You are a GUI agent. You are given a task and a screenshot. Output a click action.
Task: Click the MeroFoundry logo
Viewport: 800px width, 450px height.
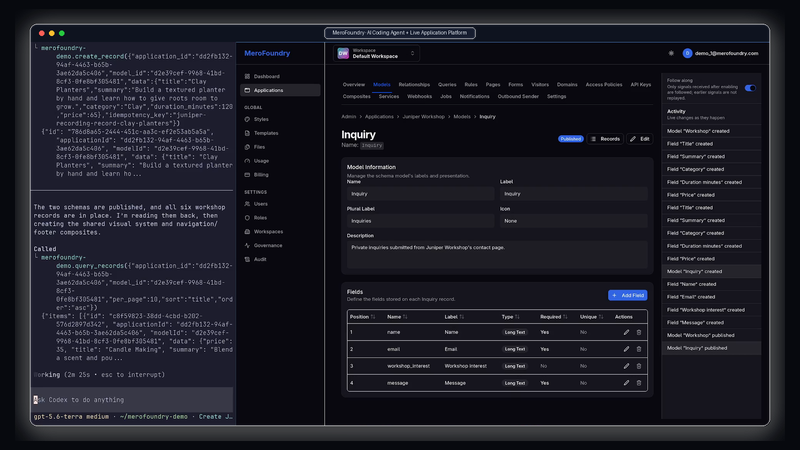click(267, 53)
